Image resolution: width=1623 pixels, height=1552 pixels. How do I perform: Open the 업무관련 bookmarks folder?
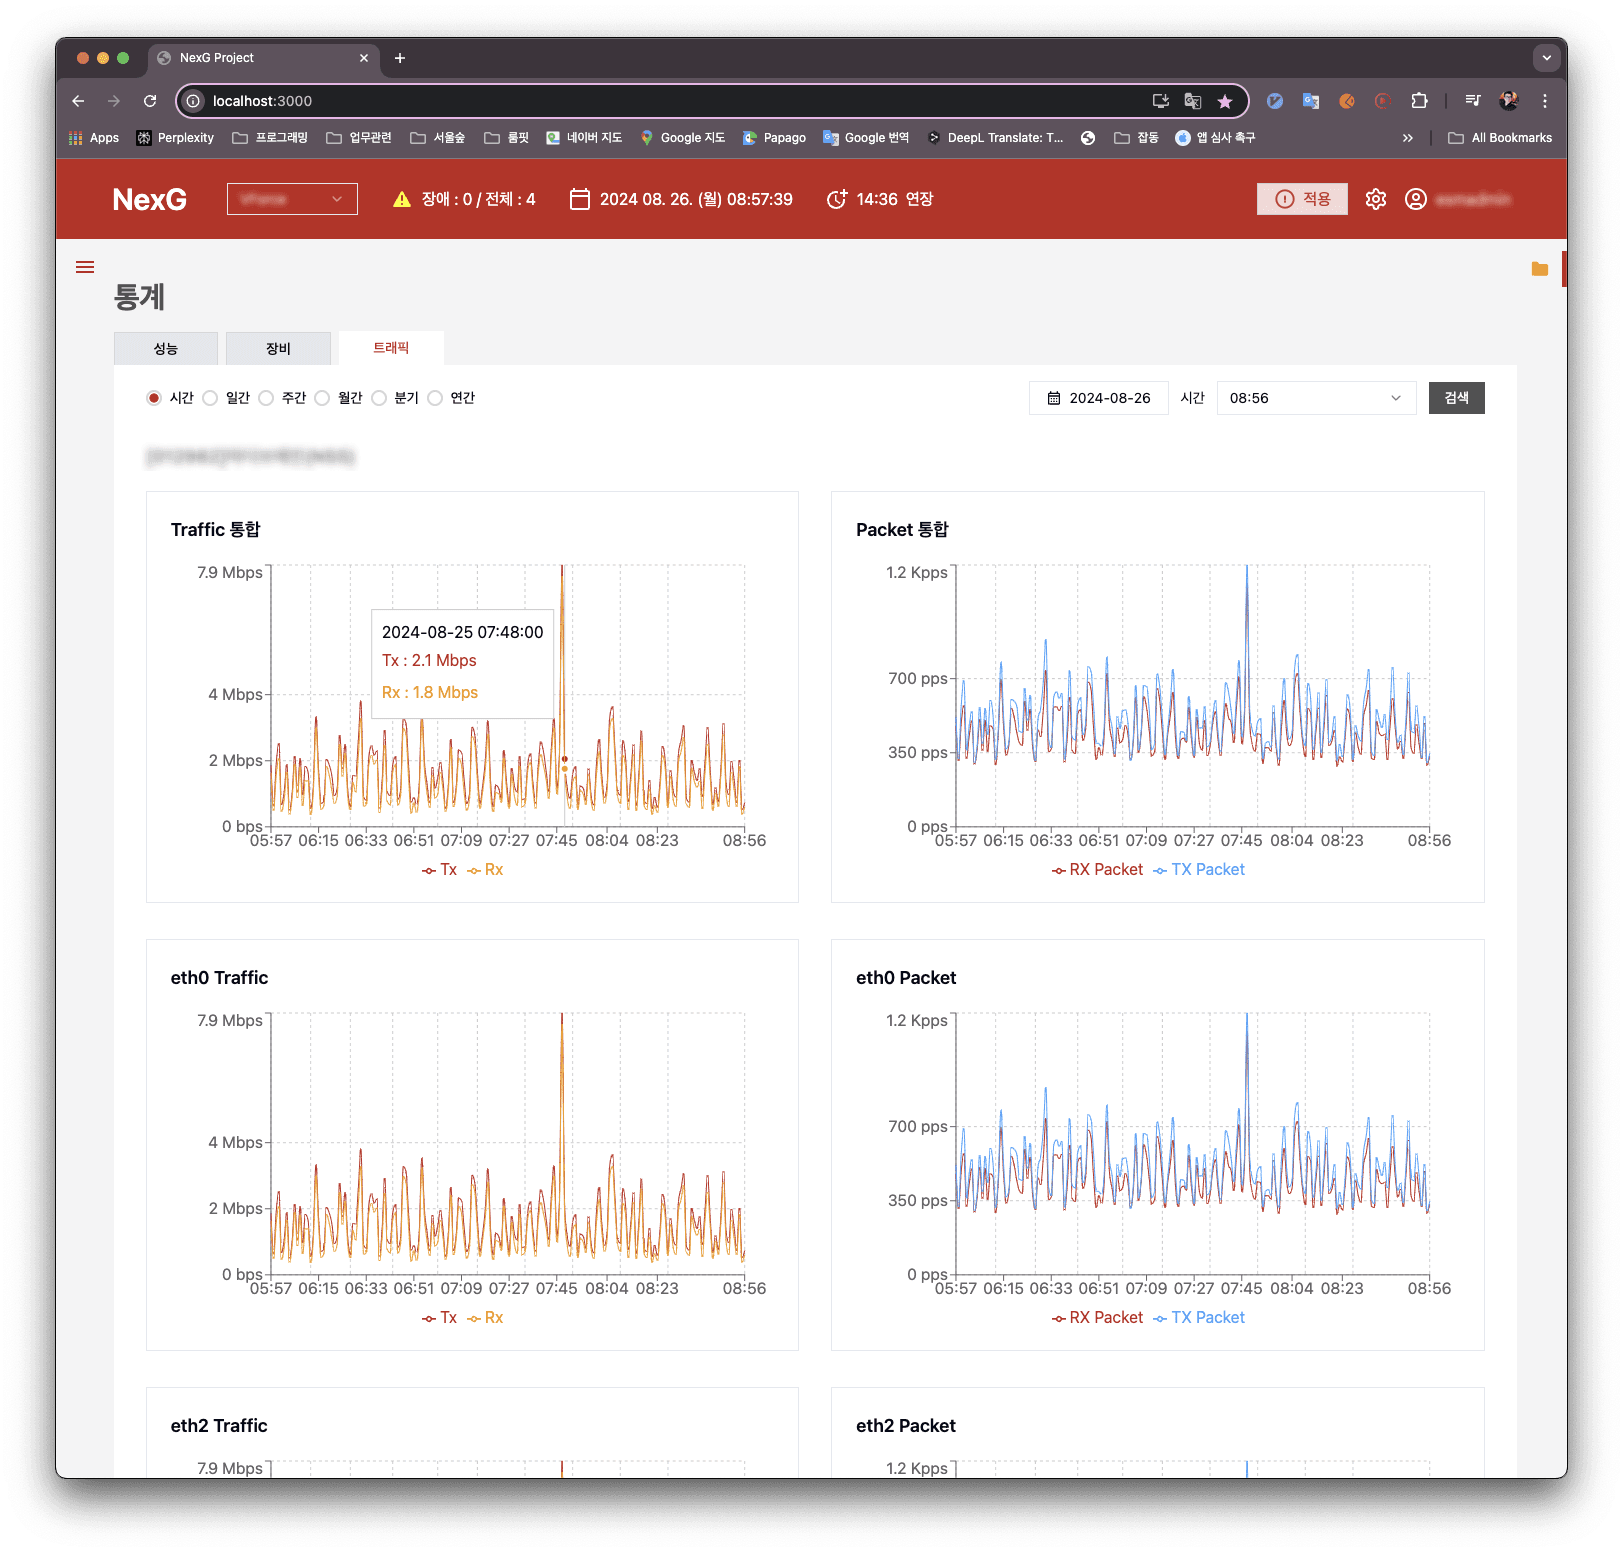pos(359,138)
